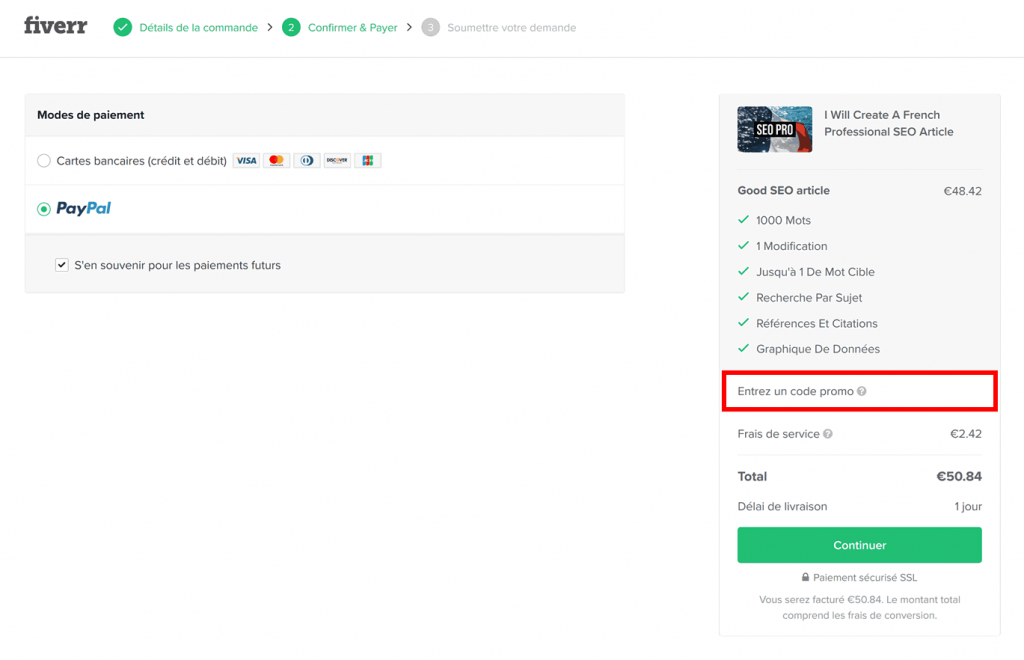Click the Discover card icon
The height and width of the screenshot is (660, 1024).
(336, 160)
